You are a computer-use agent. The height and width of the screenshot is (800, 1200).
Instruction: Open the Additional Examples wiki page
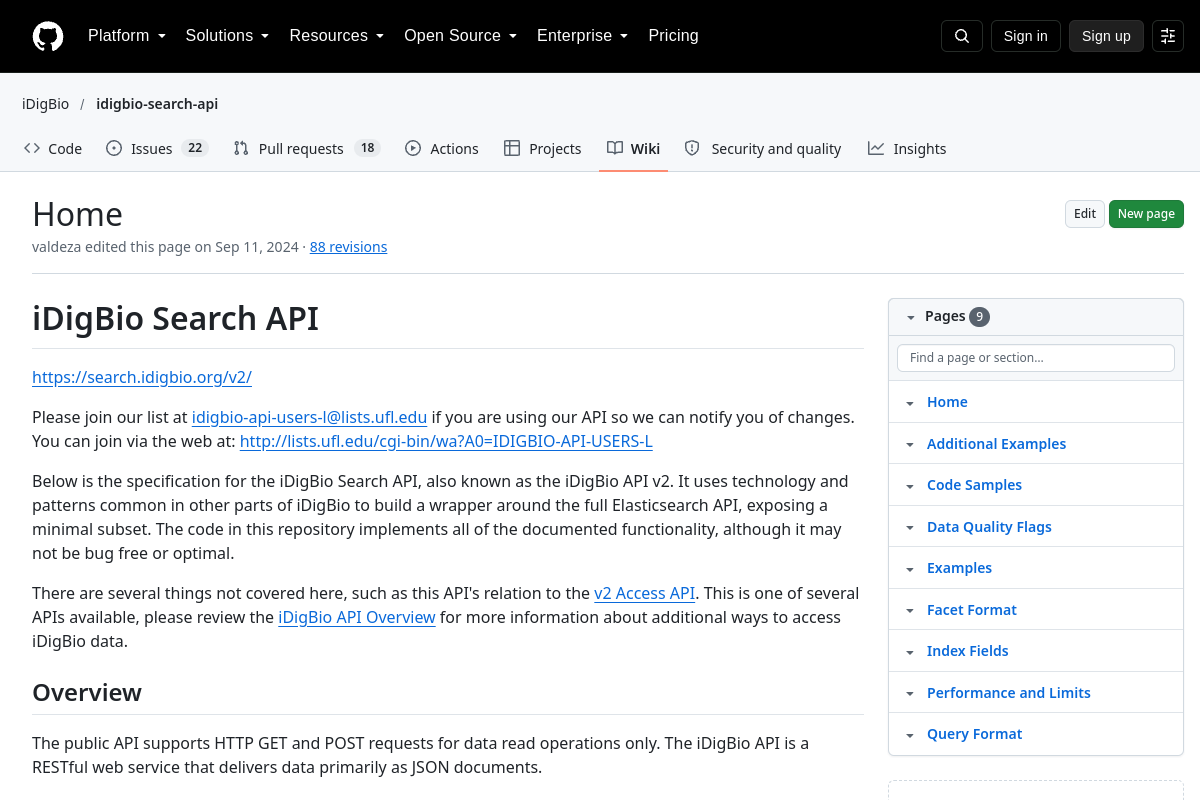(996, 444)
